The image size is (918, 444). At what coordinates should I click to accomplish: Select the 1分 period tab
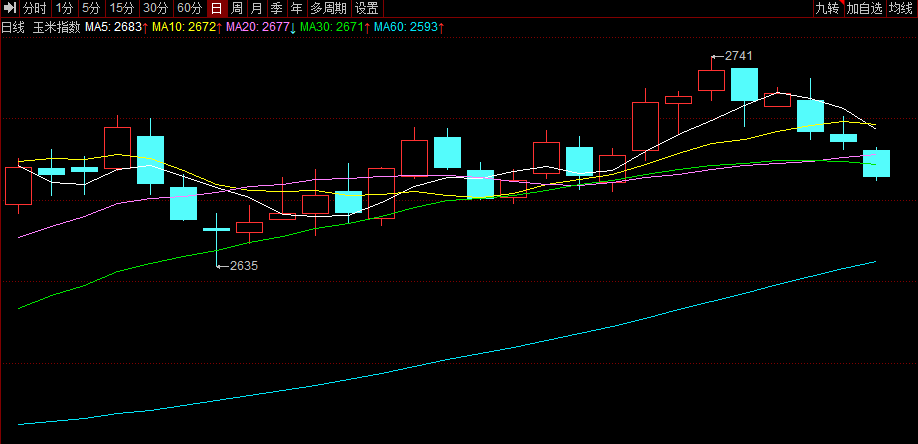(x=64, y=8)
